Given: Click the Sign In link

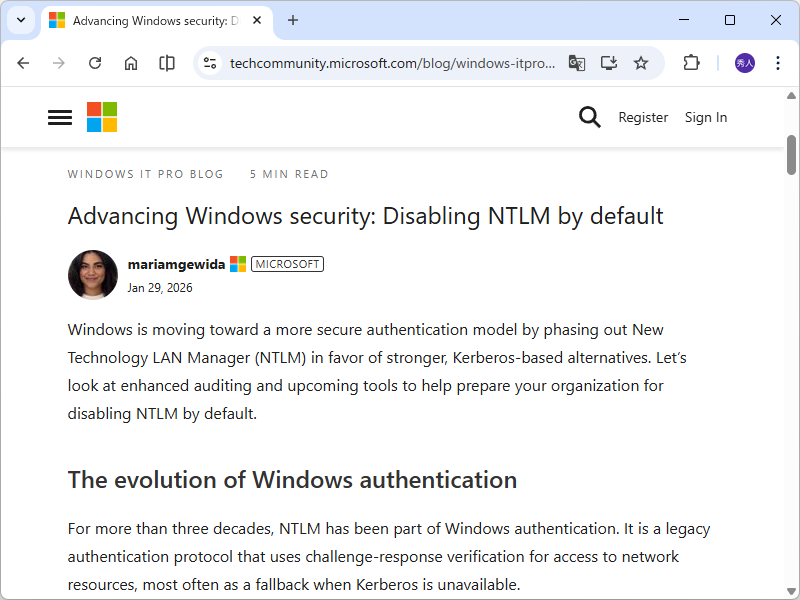Looking at the screenshot, I should coord(706,117).
